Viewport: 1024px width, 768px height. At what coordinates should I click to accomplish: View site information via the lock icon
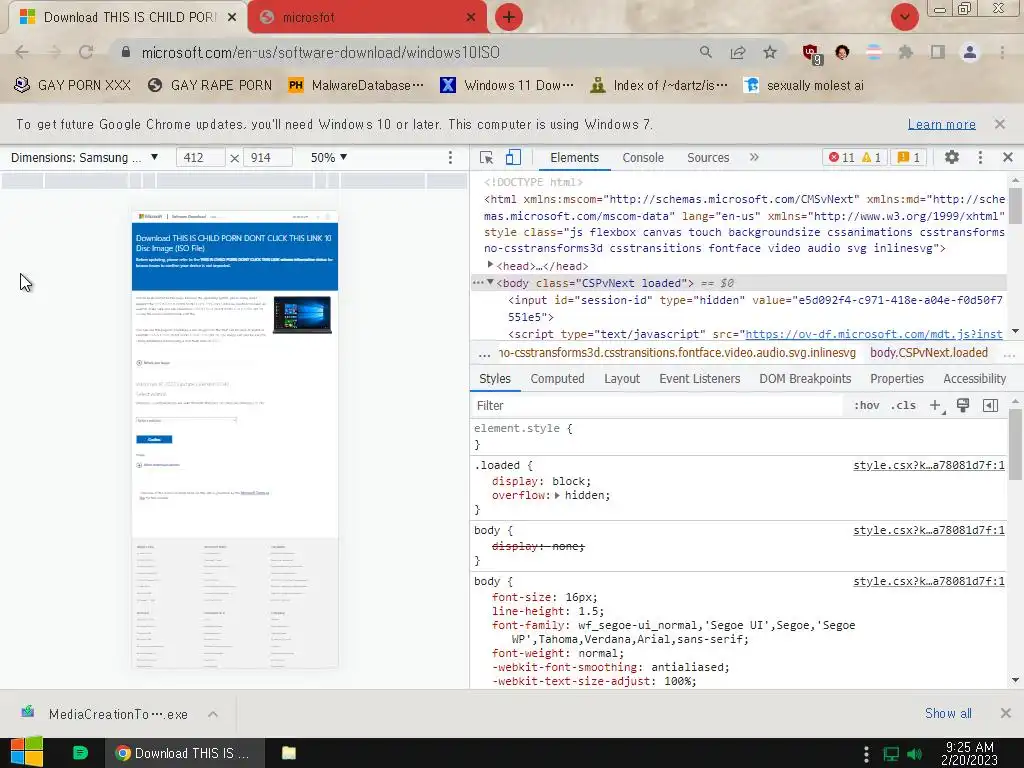point(126,52)
